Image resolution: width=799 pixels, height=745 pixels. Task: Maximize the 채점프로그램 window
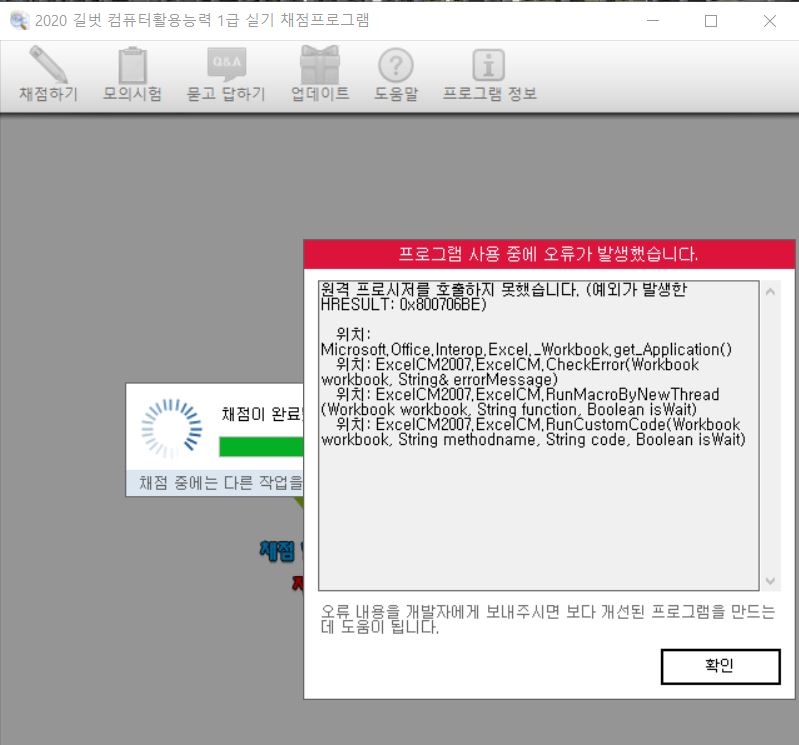[x=711, y=21]
